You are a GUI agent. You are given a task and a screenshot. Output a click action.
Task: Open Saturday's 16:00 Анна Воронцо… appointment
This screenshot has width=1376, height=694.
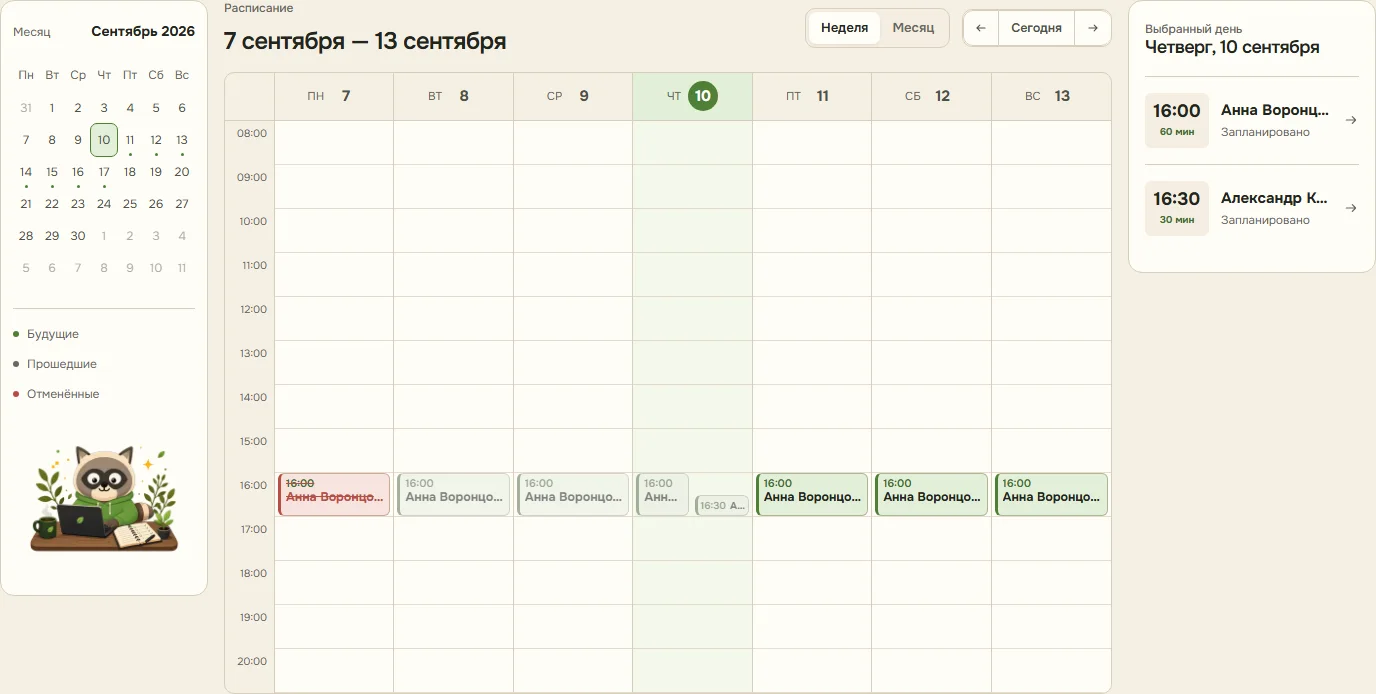pos(931,495)
